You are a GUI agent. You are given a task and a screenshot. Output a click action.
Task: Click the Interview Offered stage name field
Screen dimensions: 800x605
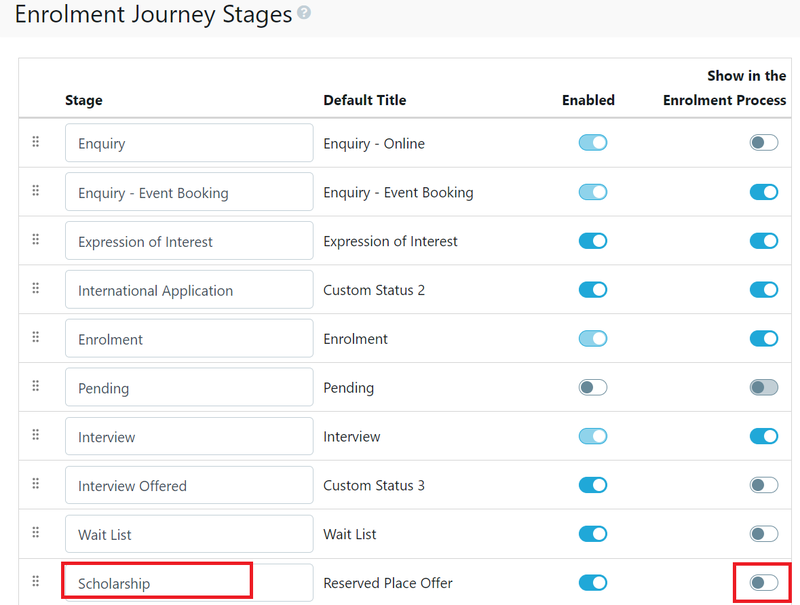click(x=189, y=486)
